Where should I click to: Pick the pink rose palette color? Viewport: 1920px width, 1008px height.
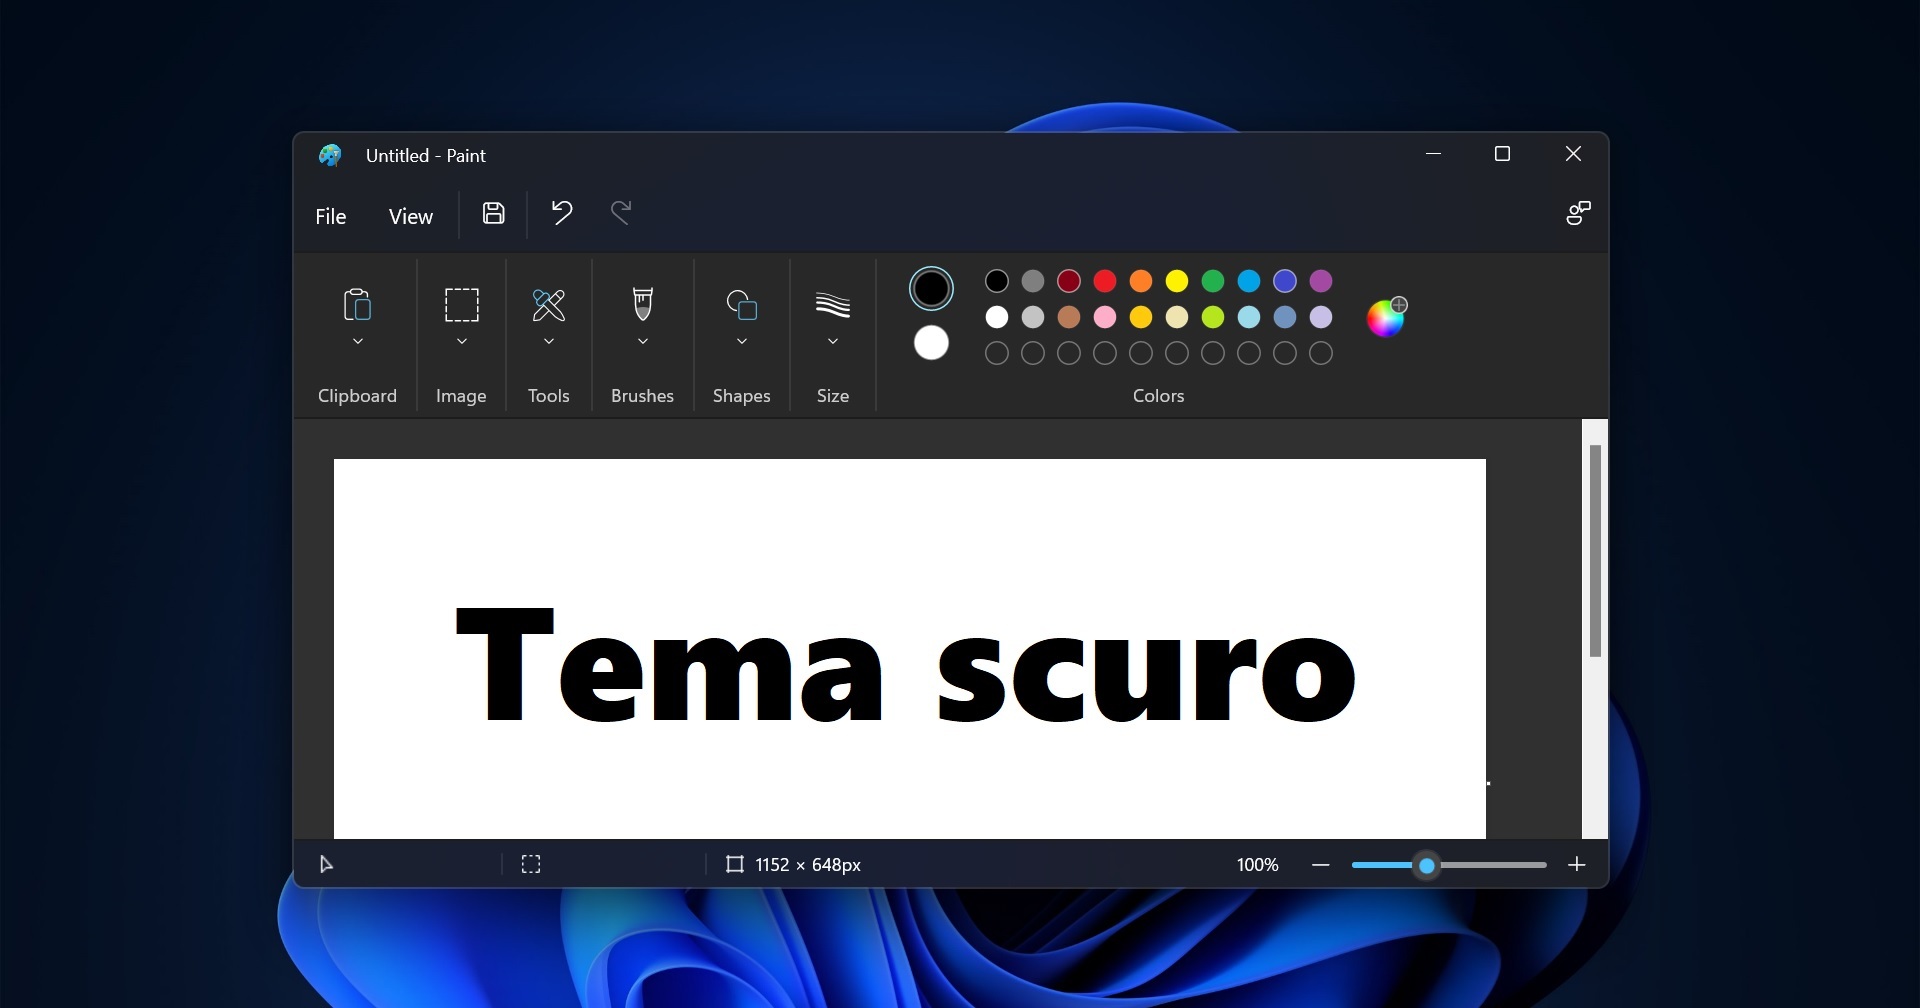[x=1105, y=317]
